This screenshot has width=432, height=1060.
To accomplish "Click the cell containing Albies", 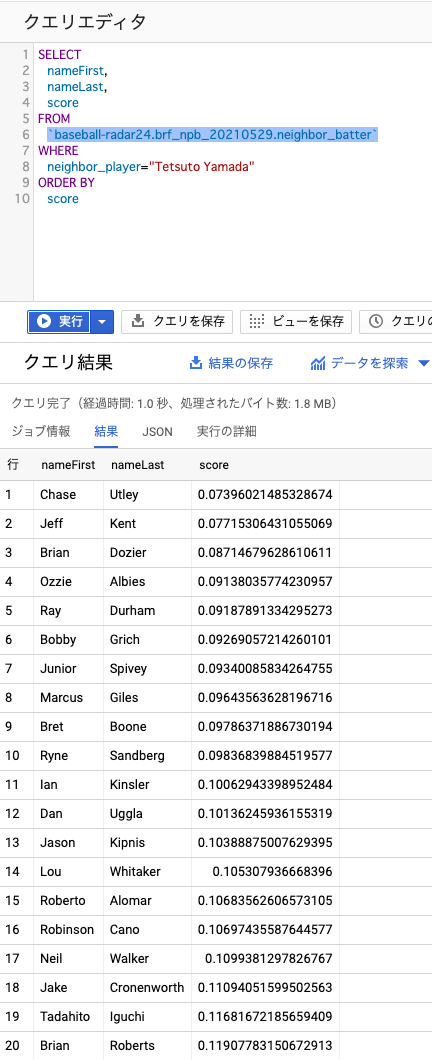I will click(147, 582).
